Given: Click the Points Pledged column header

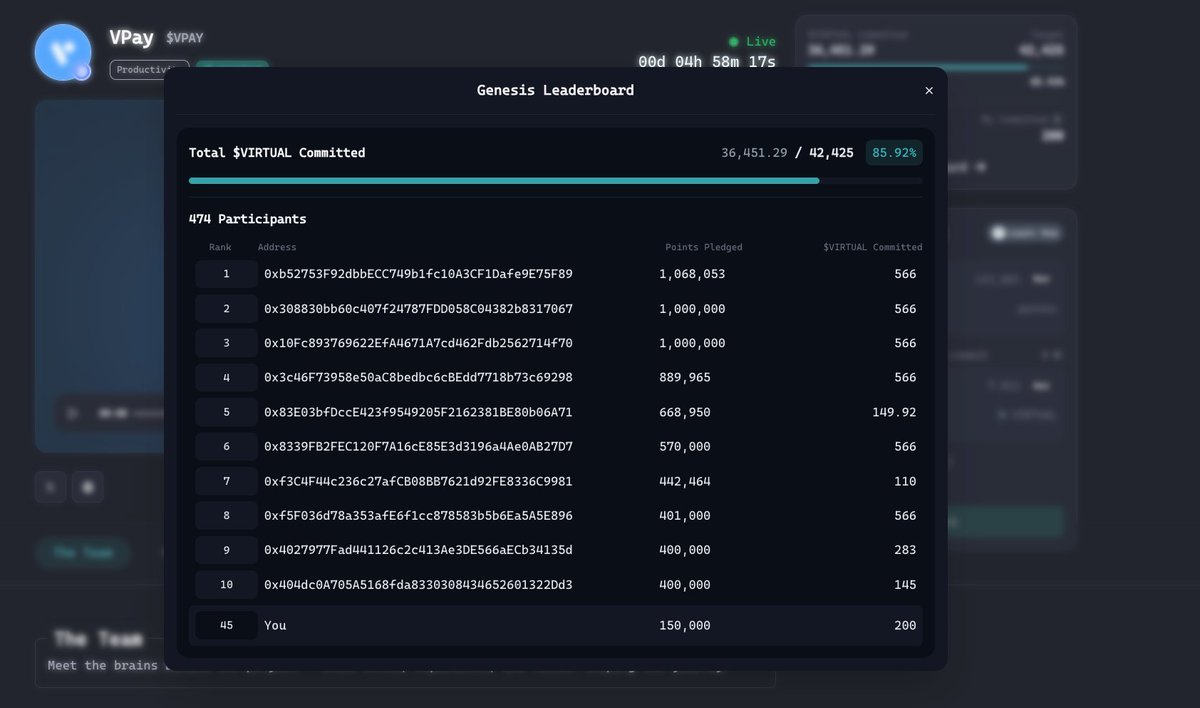Looking at the screenshot, I should pos(704,247).
